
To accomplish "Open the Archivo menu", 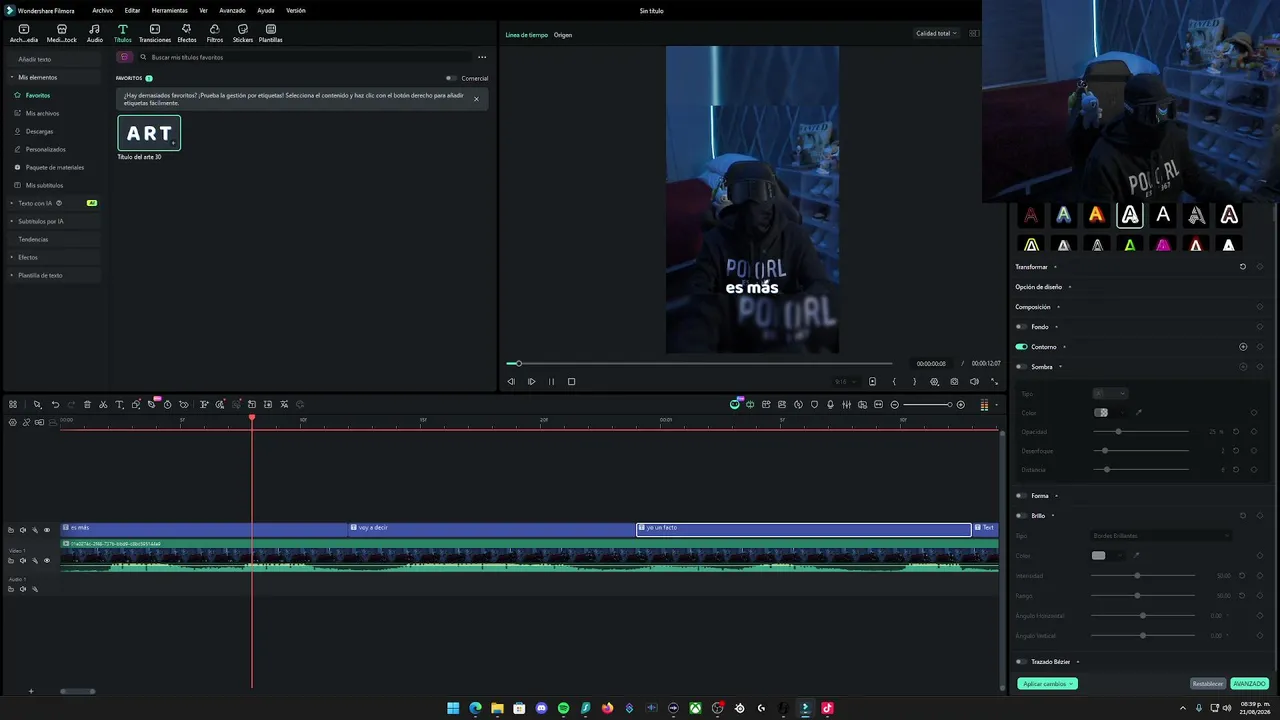I will point(103,10).
